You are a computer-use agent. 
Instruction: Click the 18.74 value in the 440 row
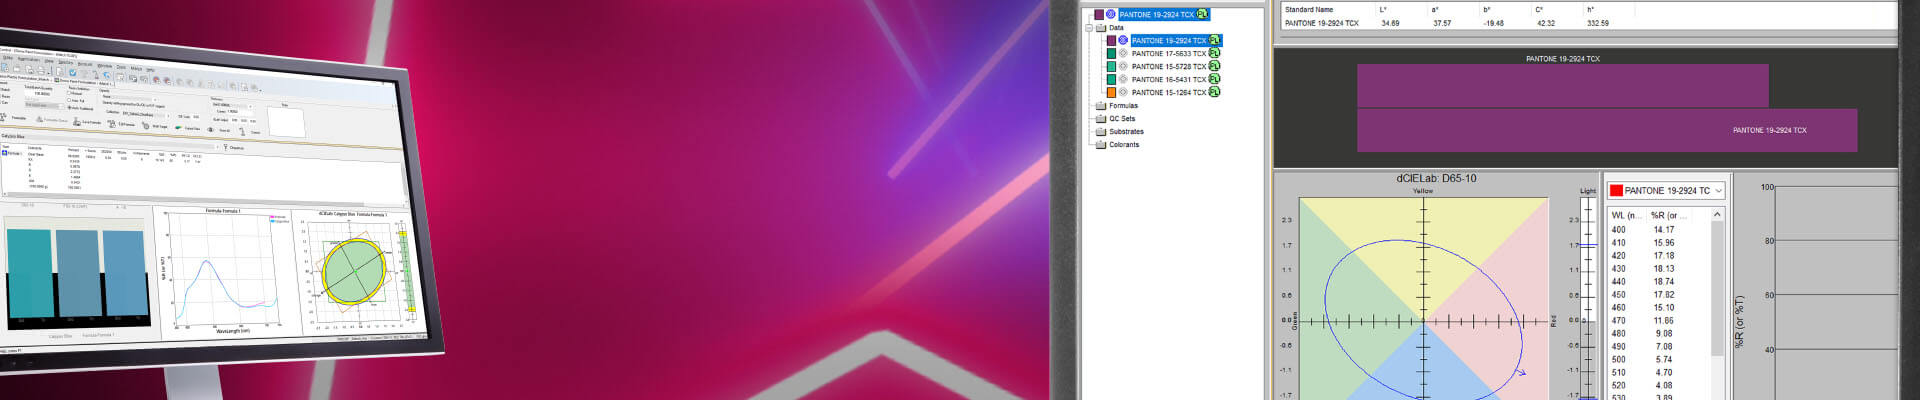click(x=1663, y=282)
